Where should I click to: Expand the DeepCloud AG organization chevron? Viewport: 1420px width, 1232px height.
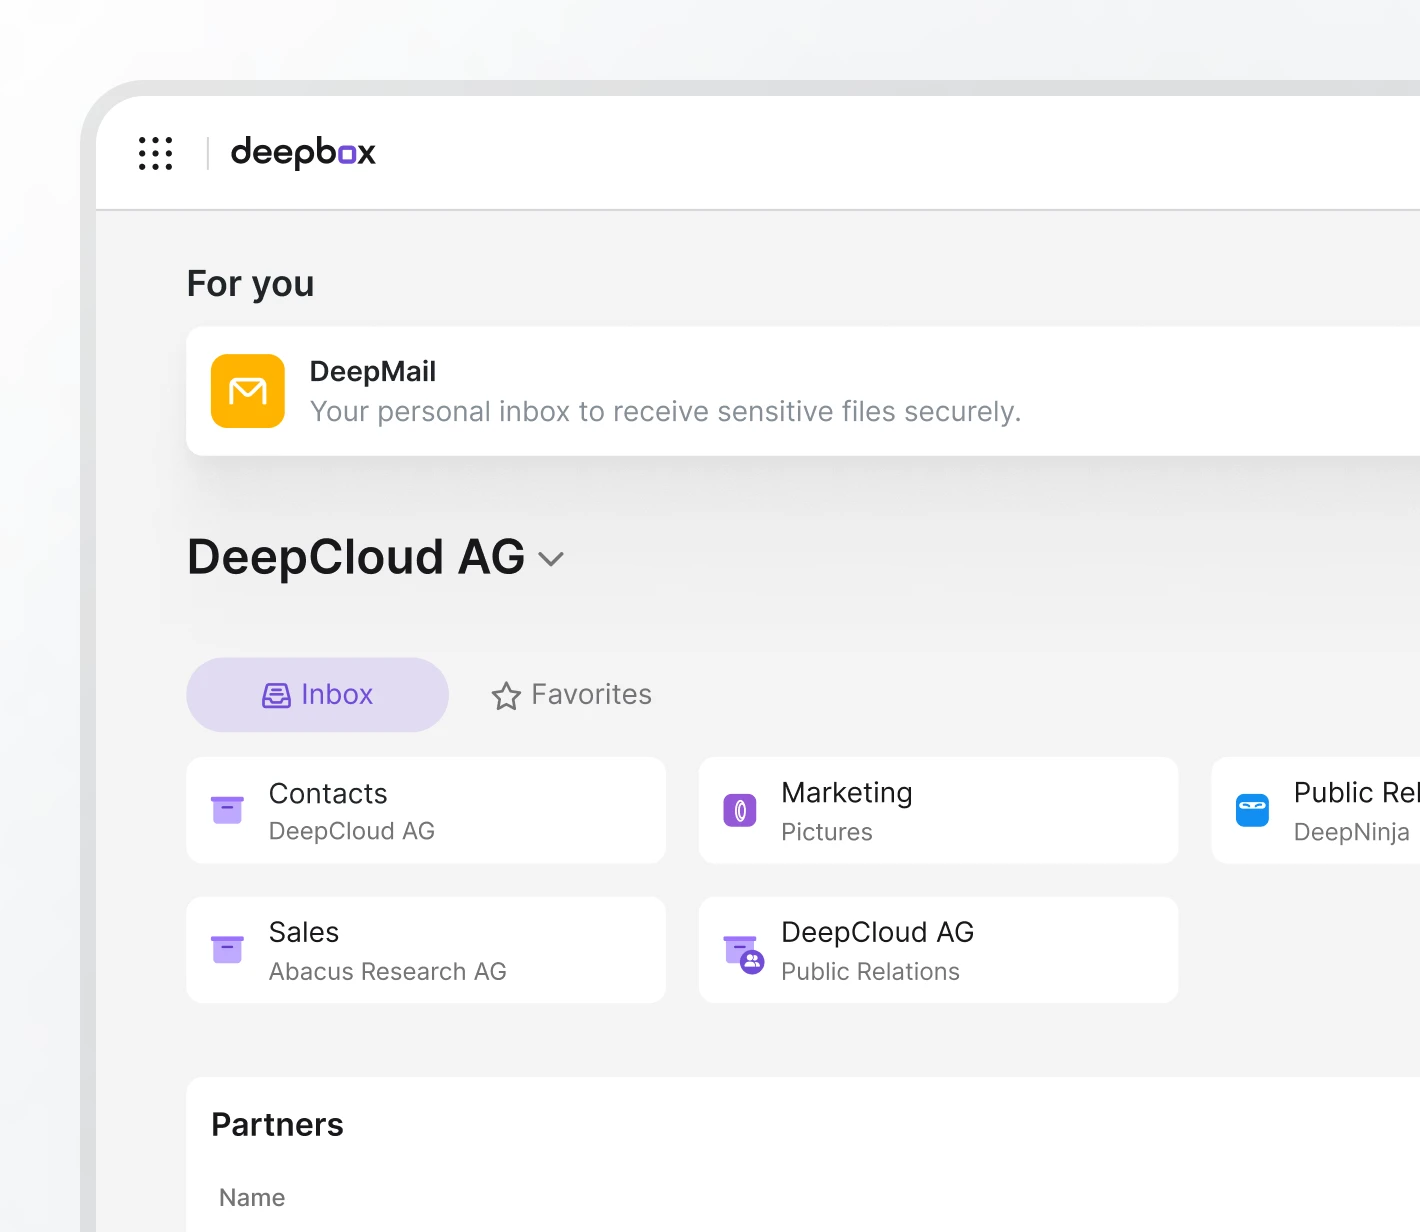coord(551,559)
